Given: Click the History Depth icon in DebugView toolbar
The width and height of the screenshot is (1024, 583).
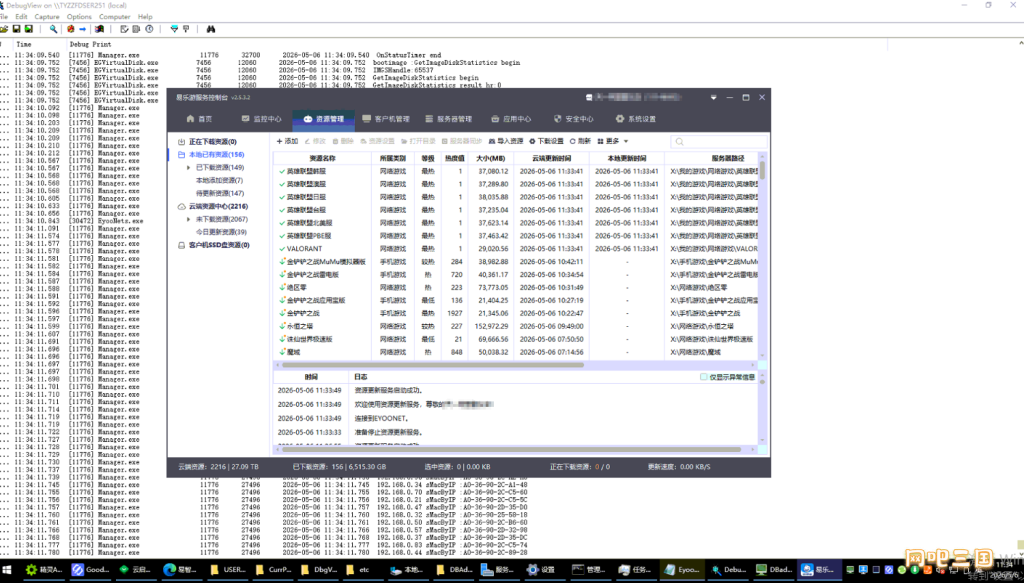Looking at the screenshot, I should click(x=136, y=29).
